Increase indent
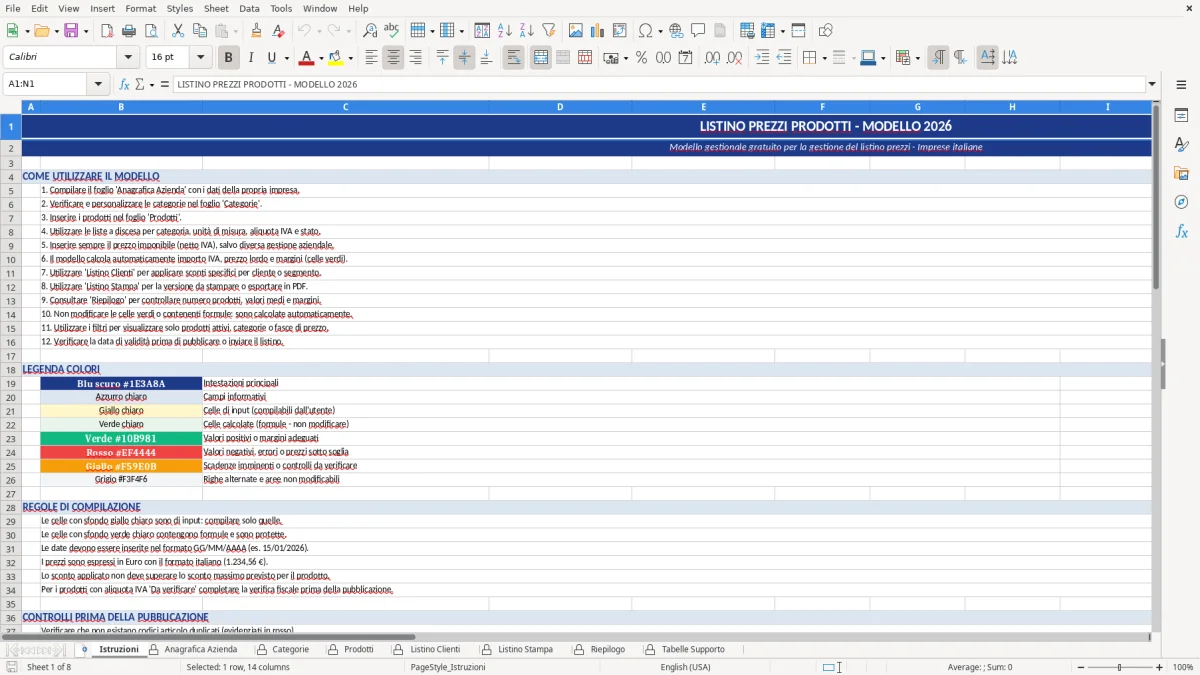This screenshot has height=675, width=1200. tap(762, 58)
